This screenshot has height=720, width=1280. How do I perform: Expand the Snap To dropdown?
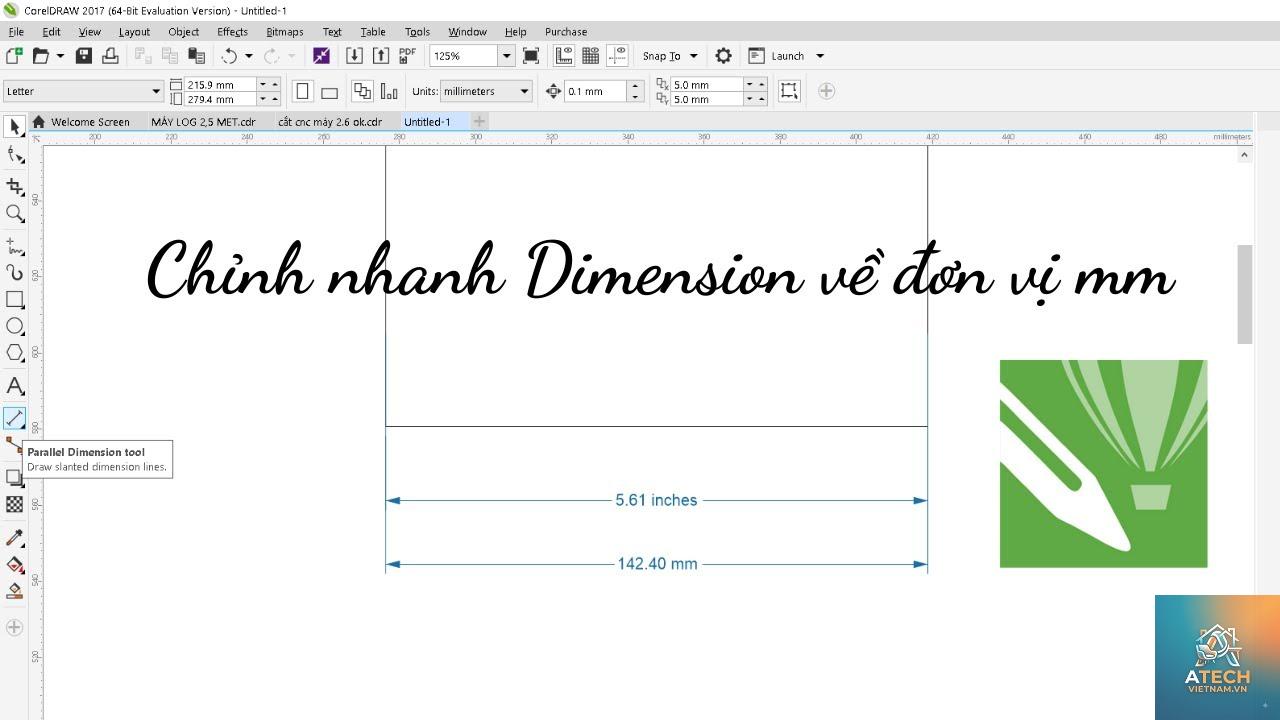point(693,56)
